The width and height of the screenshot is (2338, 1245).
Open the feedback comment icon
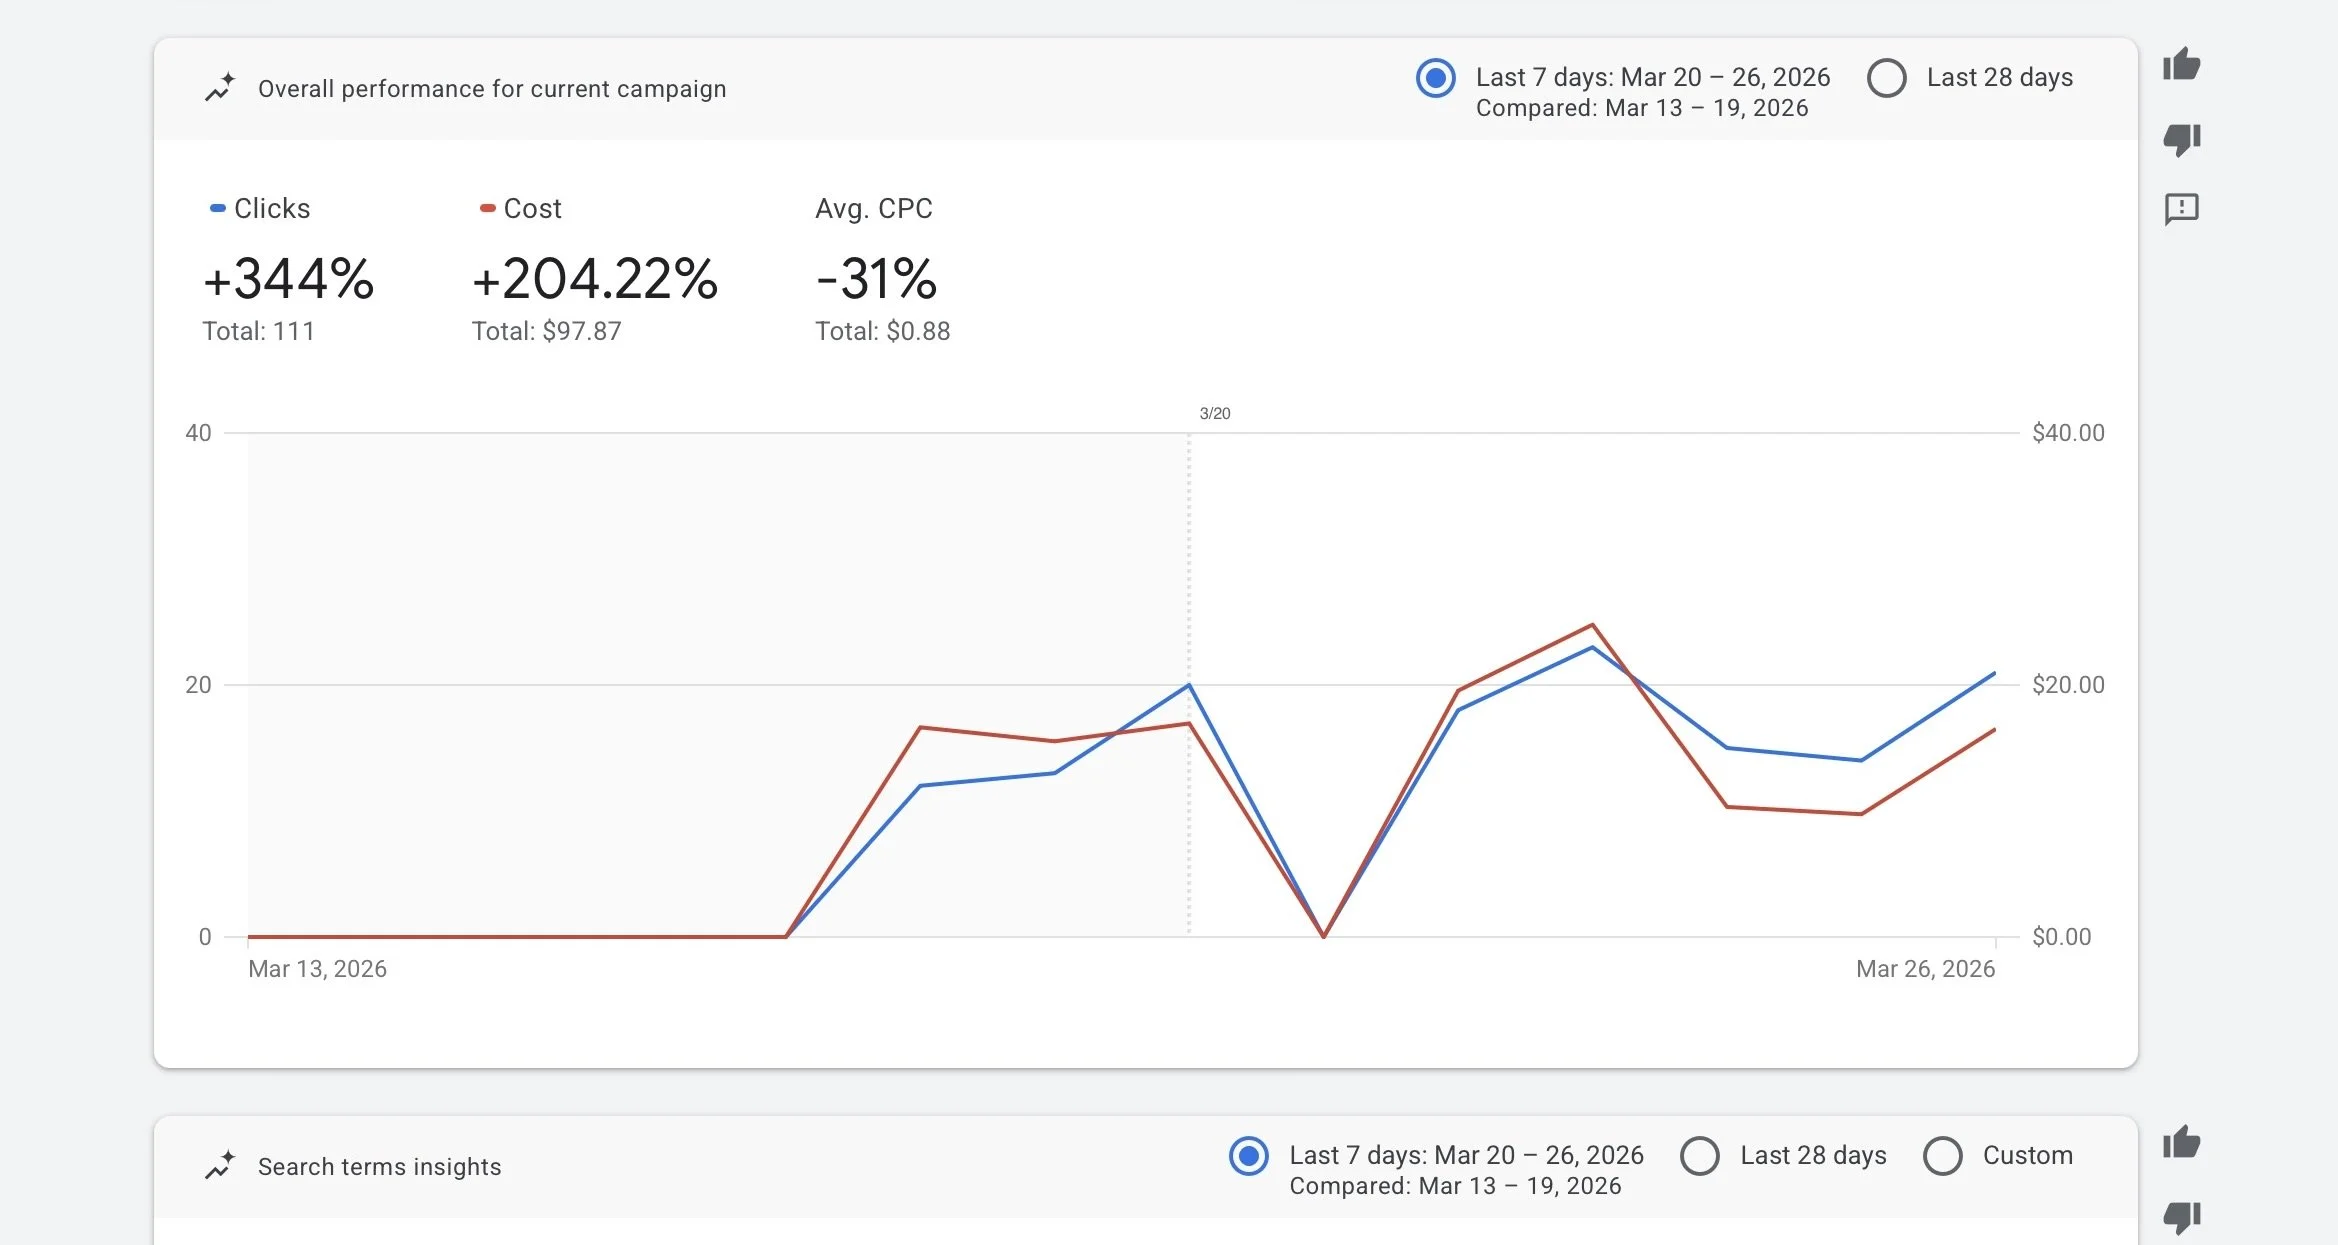(x=2184, y=209)
